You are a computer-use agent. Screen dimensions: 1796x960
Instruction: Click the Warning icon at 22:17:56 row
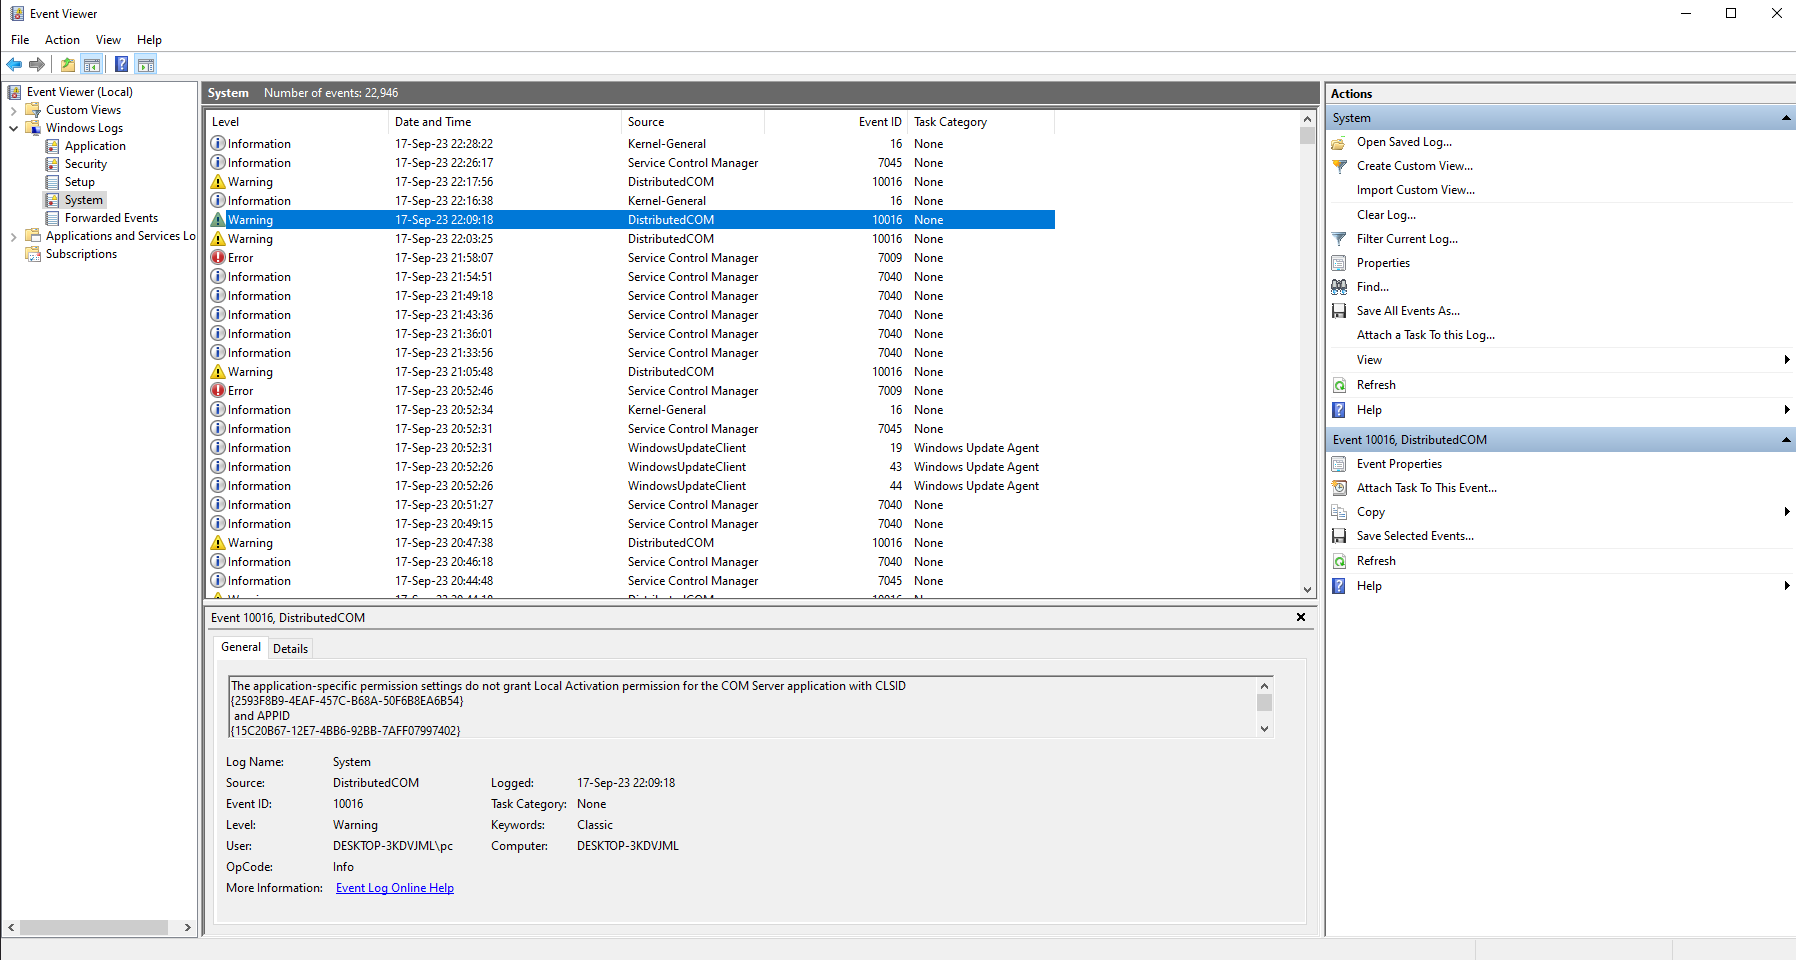(218, 182)
